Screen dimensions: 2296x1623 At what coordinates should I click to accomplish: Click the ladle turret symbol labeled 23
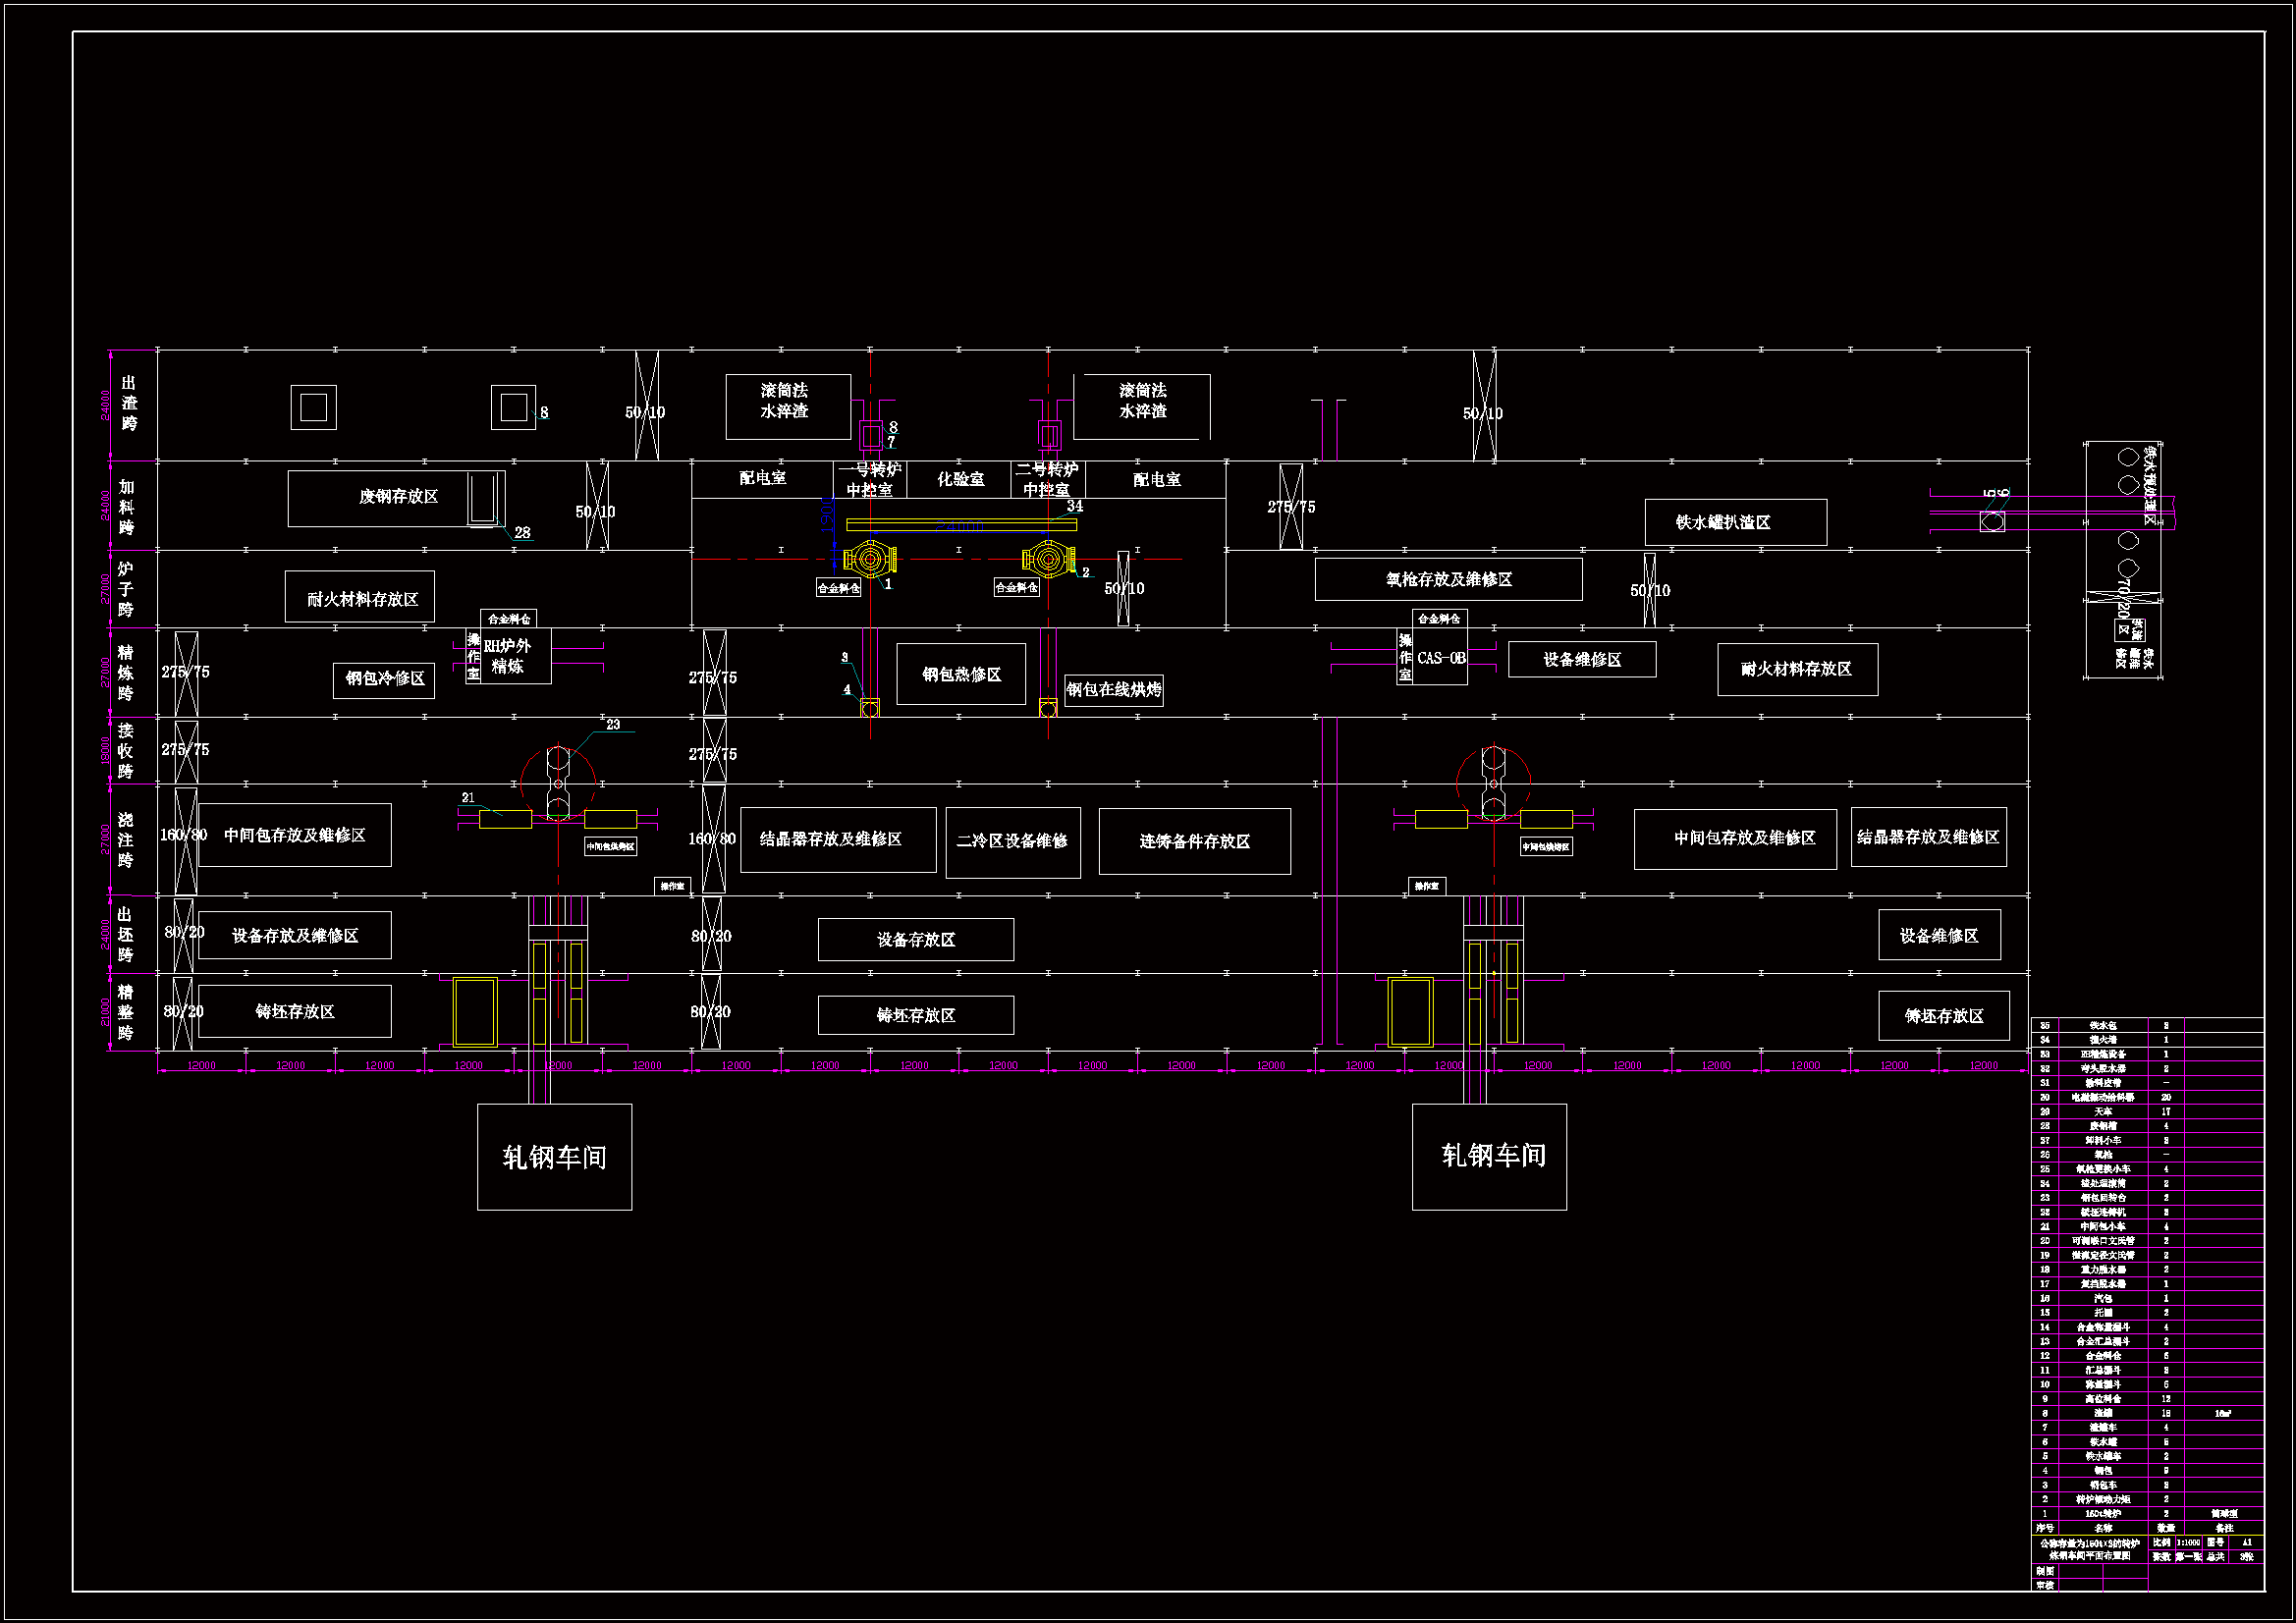558,783
